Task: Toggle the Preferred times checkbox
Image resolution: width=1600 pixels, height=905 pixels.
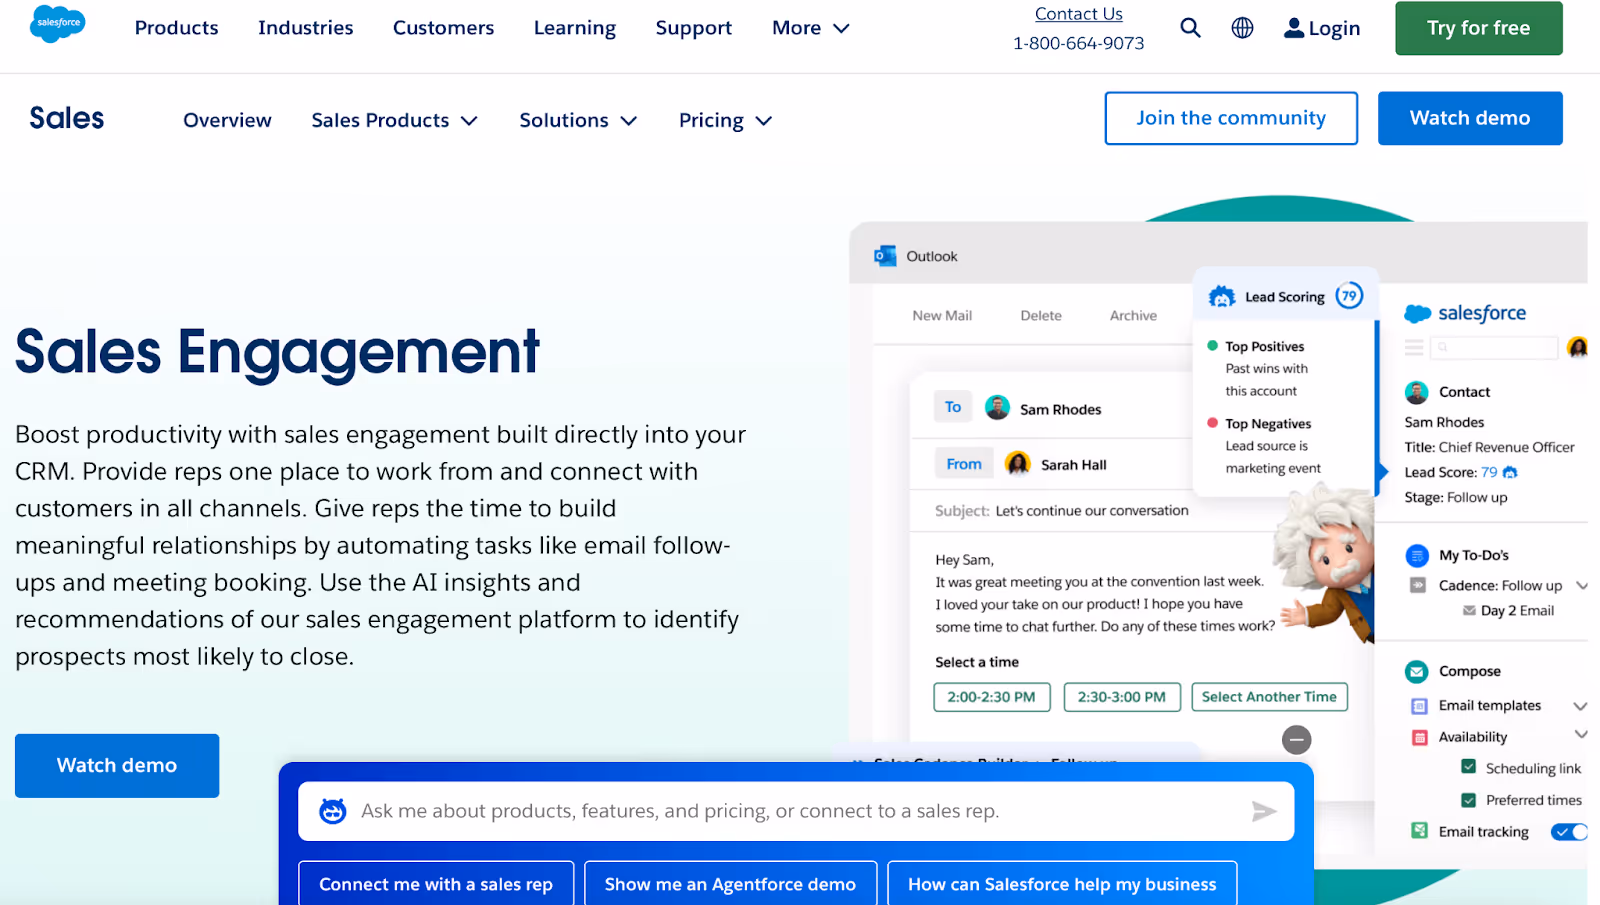Action: 1468,799
